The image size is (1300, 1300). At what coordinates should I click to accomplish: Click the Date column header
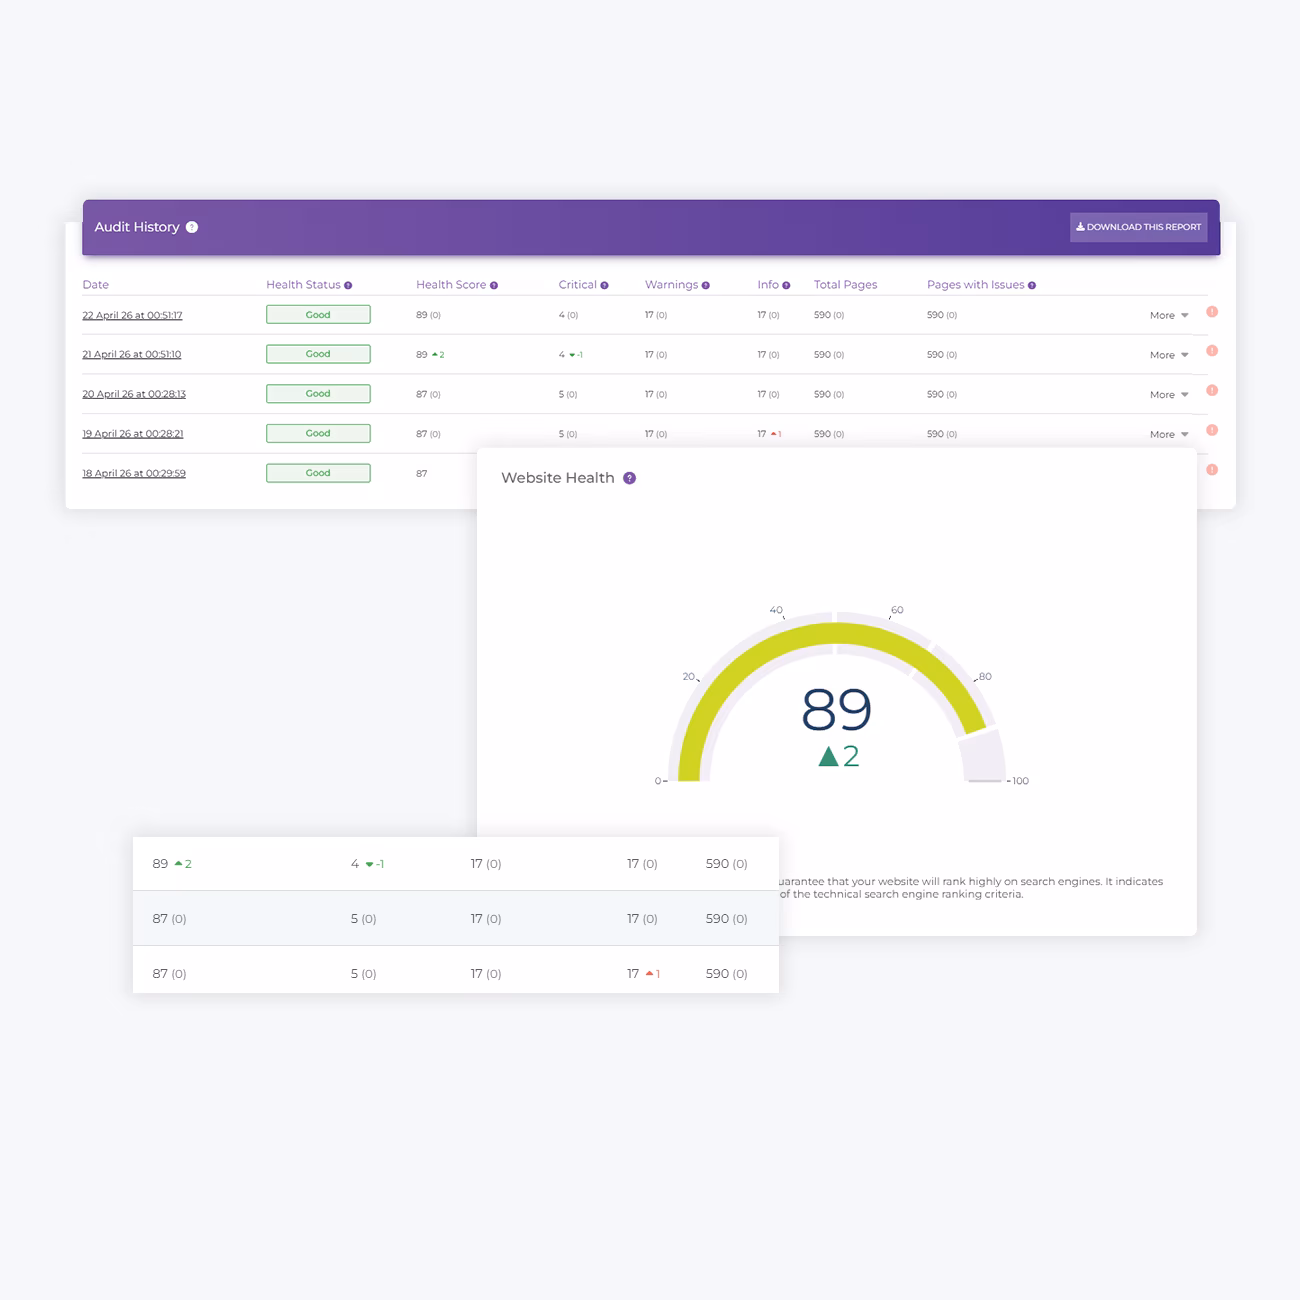pyautogui.click(x=96, y=285)
